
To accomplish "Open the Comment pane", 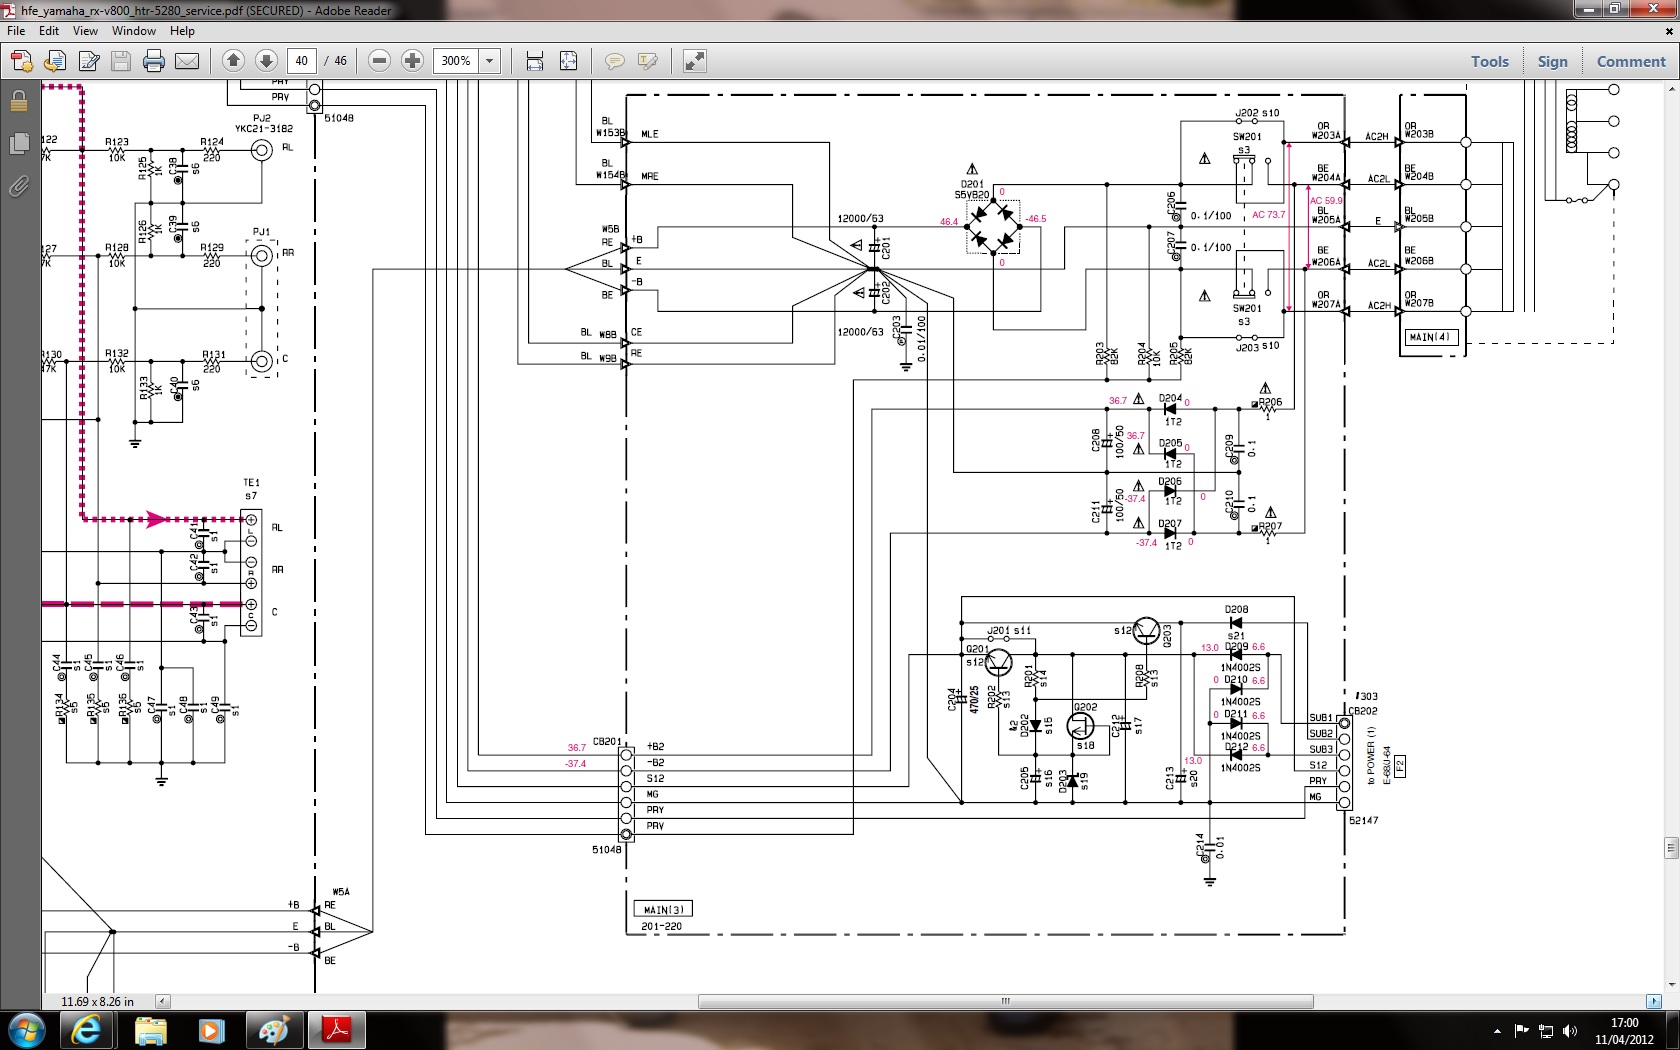I will point(1631,61).
